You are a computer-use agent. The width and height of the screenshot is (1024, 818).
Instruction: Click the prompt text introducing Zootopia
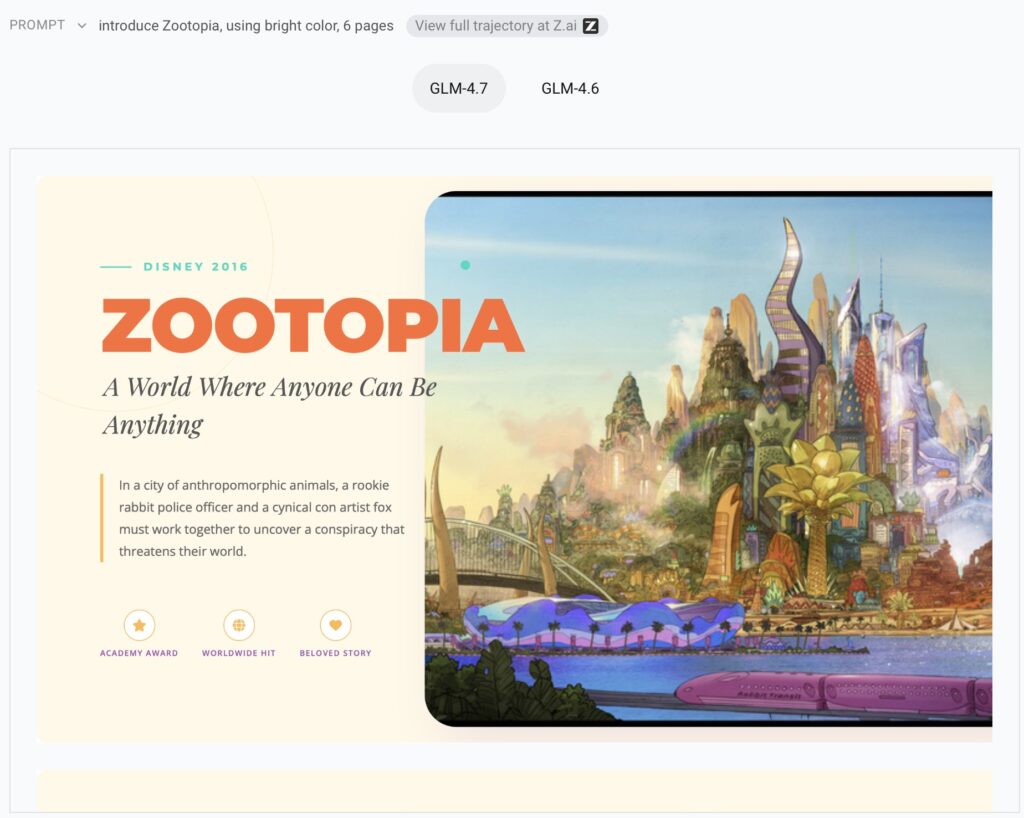(x=246, y=26)
